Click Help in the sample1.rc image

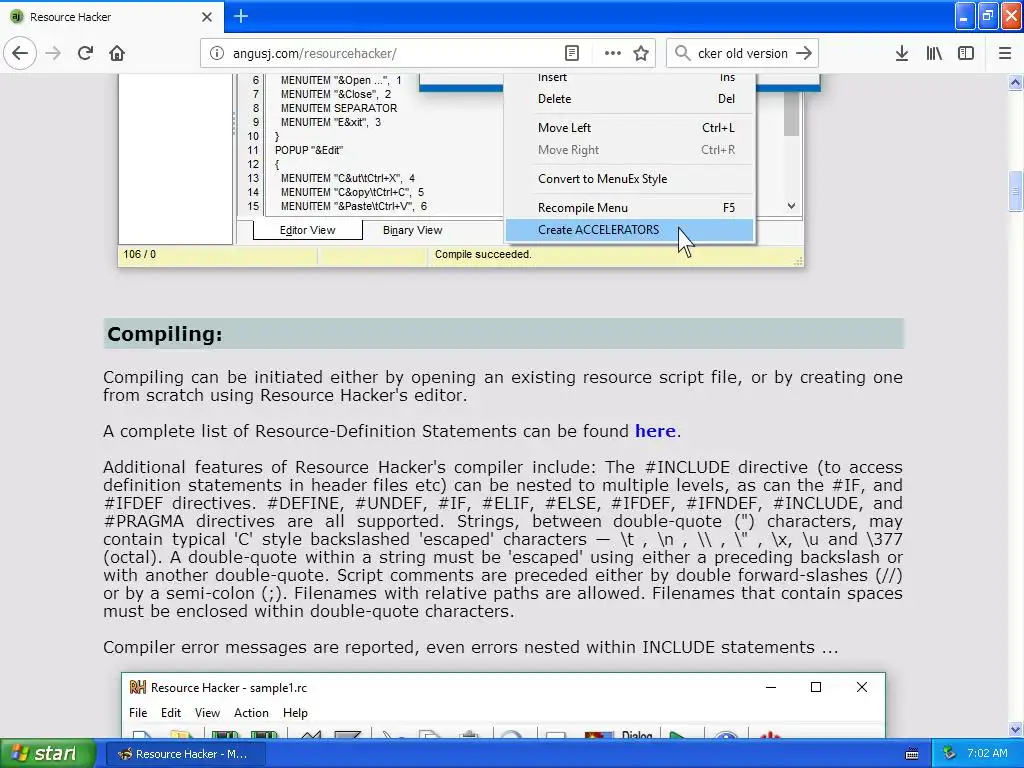(x=295, y=712)
